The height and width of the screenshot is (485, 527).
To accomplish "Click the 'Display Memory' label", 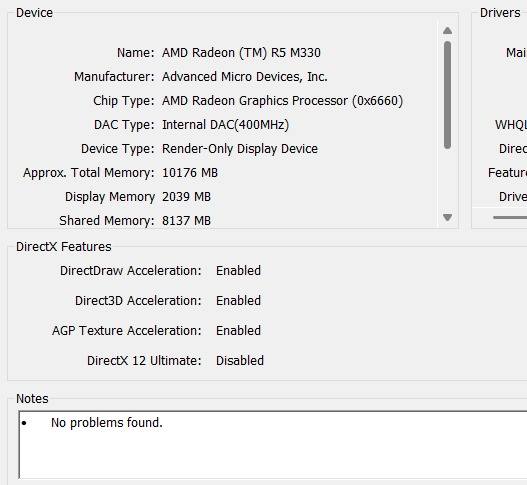I will (x=110, y=197).
